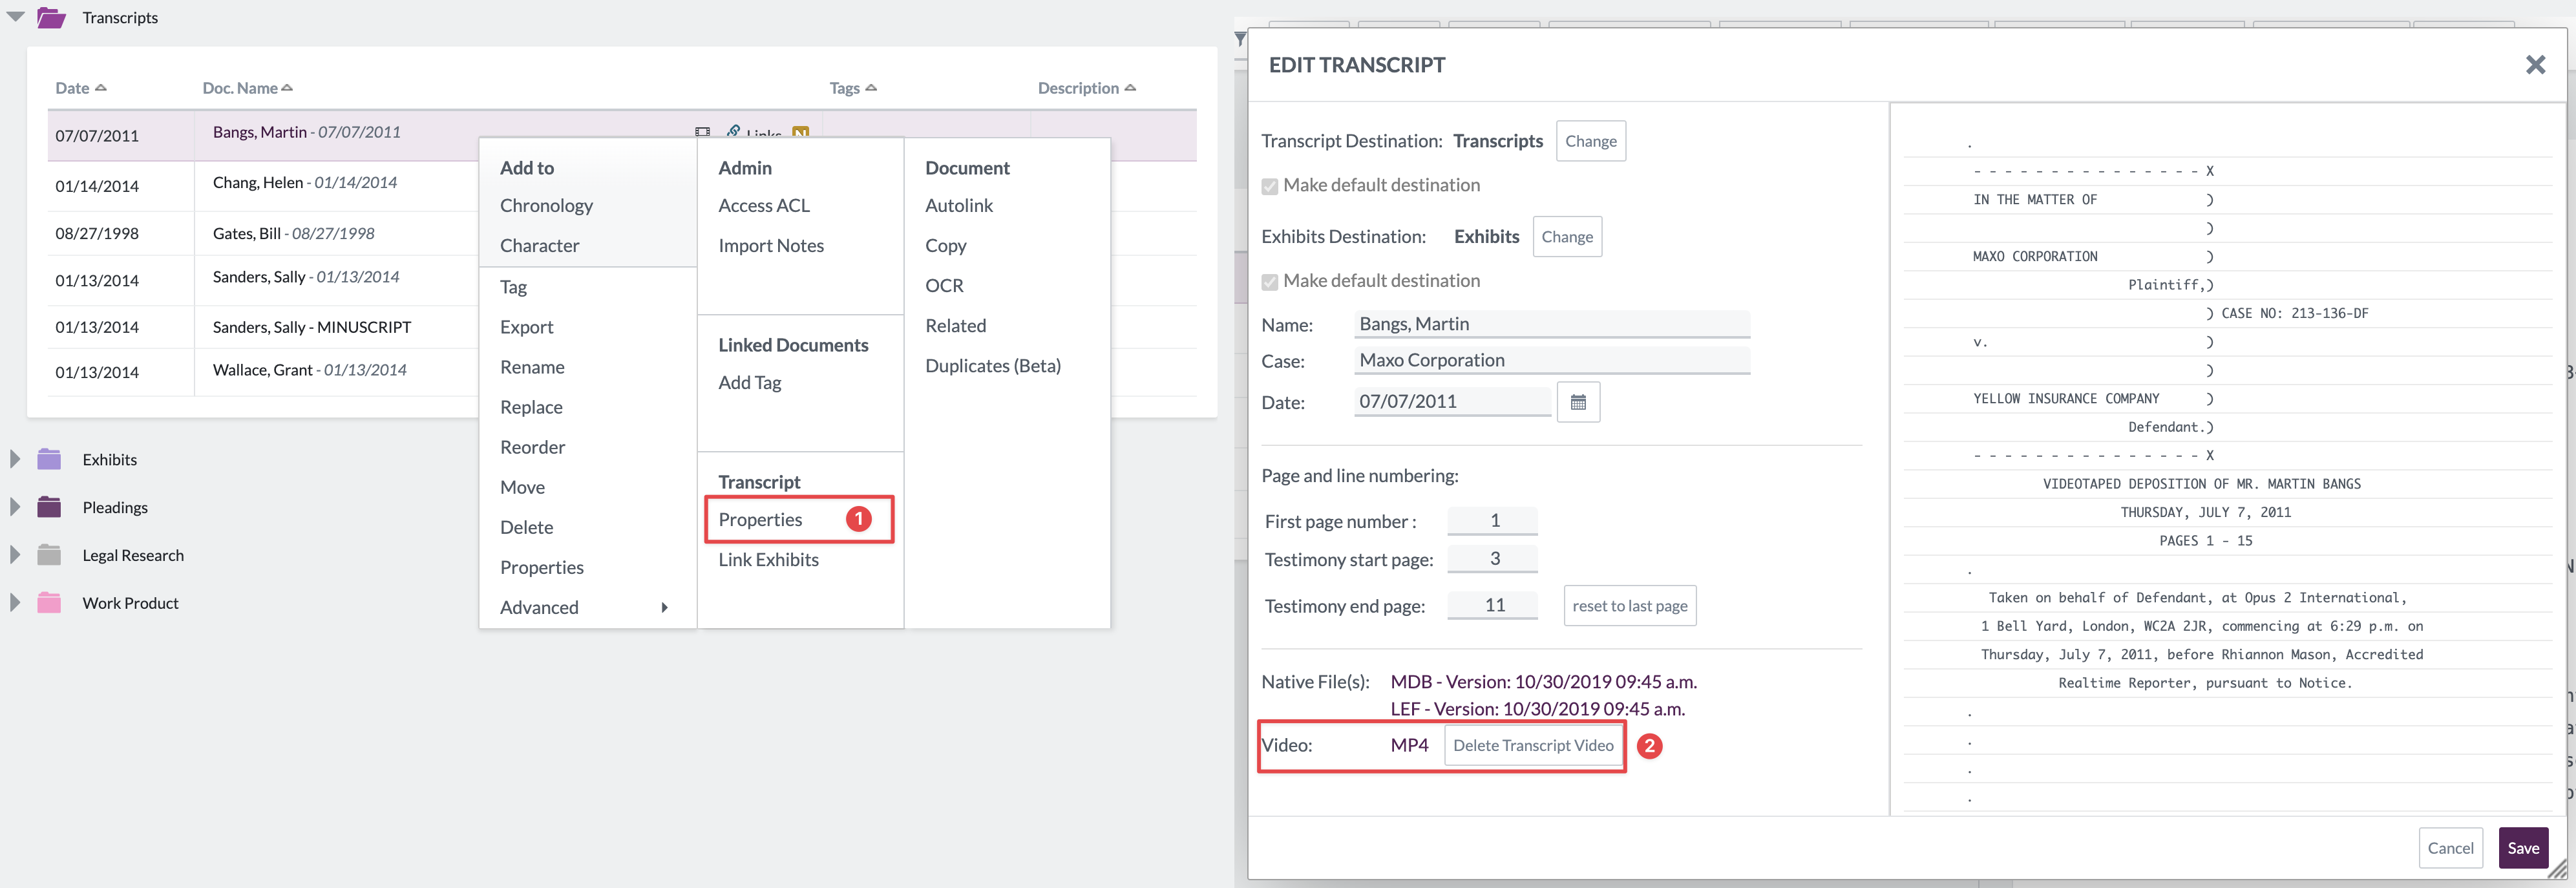The image size is (2576, 888).
Task: Expand the Work Product folder
Action: coord(15,603)
